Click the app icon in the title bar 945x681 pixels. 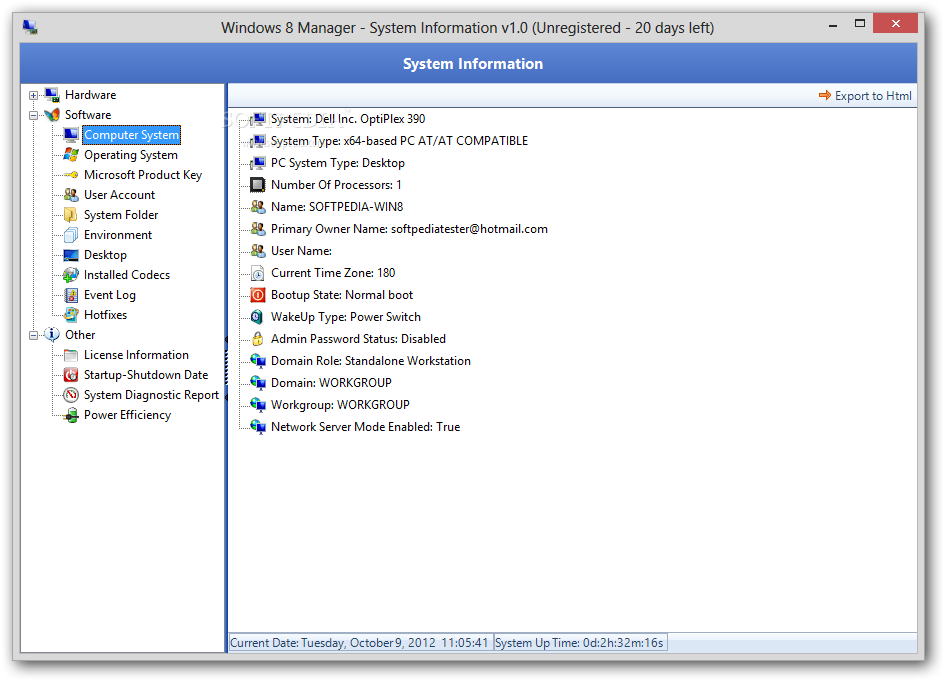click(30, 27)
